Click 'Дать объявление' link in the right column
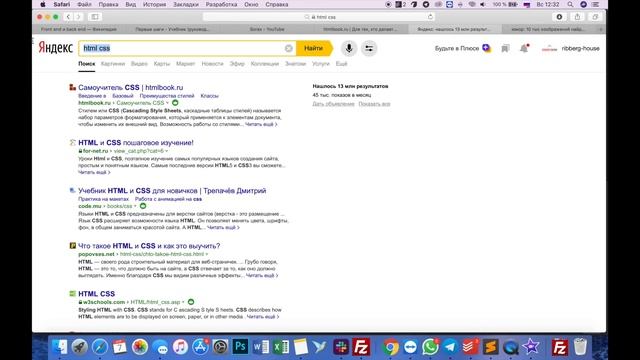 [x=333, y=104]
